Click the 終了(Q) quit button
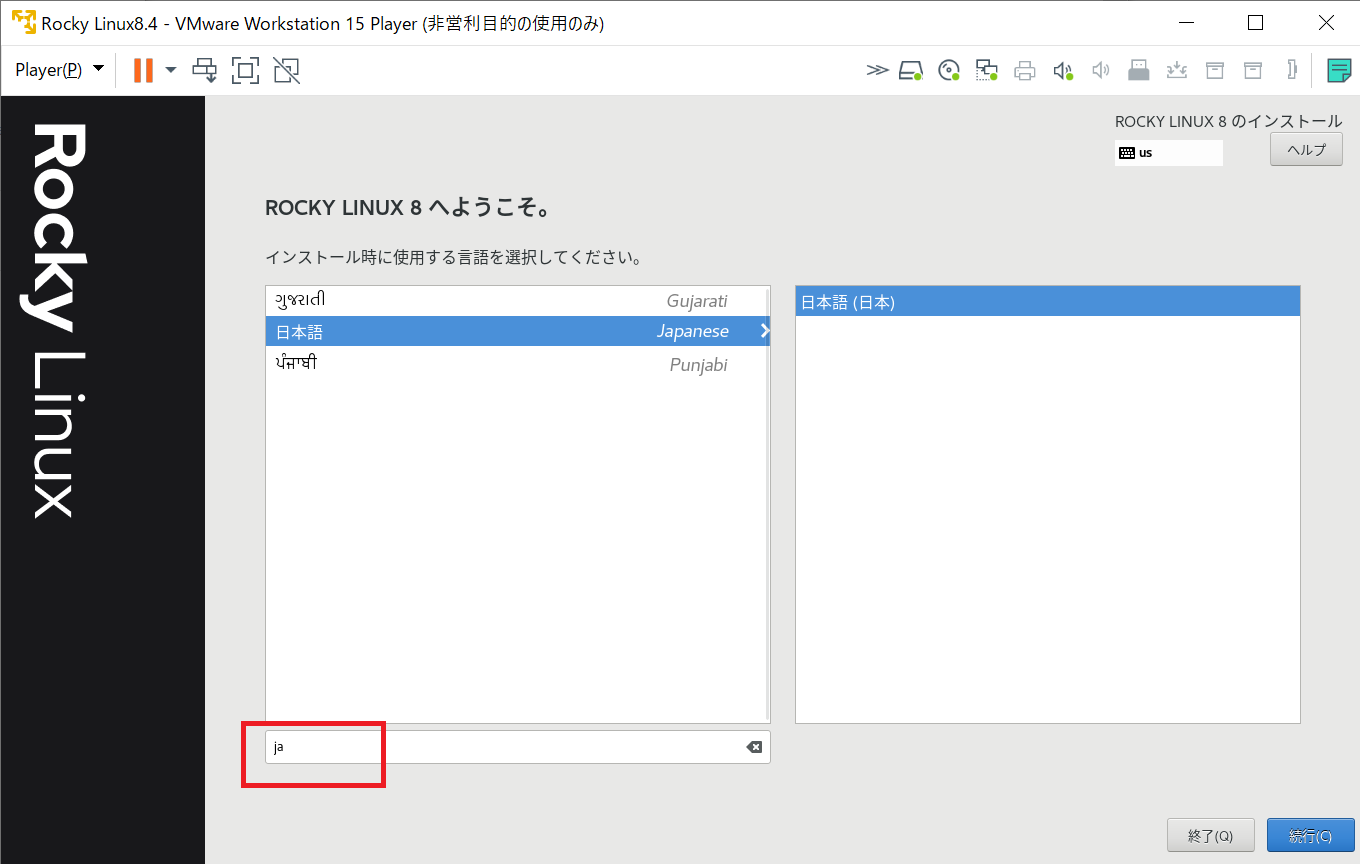Image resolution: width=1360 pixels, height=864 pixels. [1210, 835]
